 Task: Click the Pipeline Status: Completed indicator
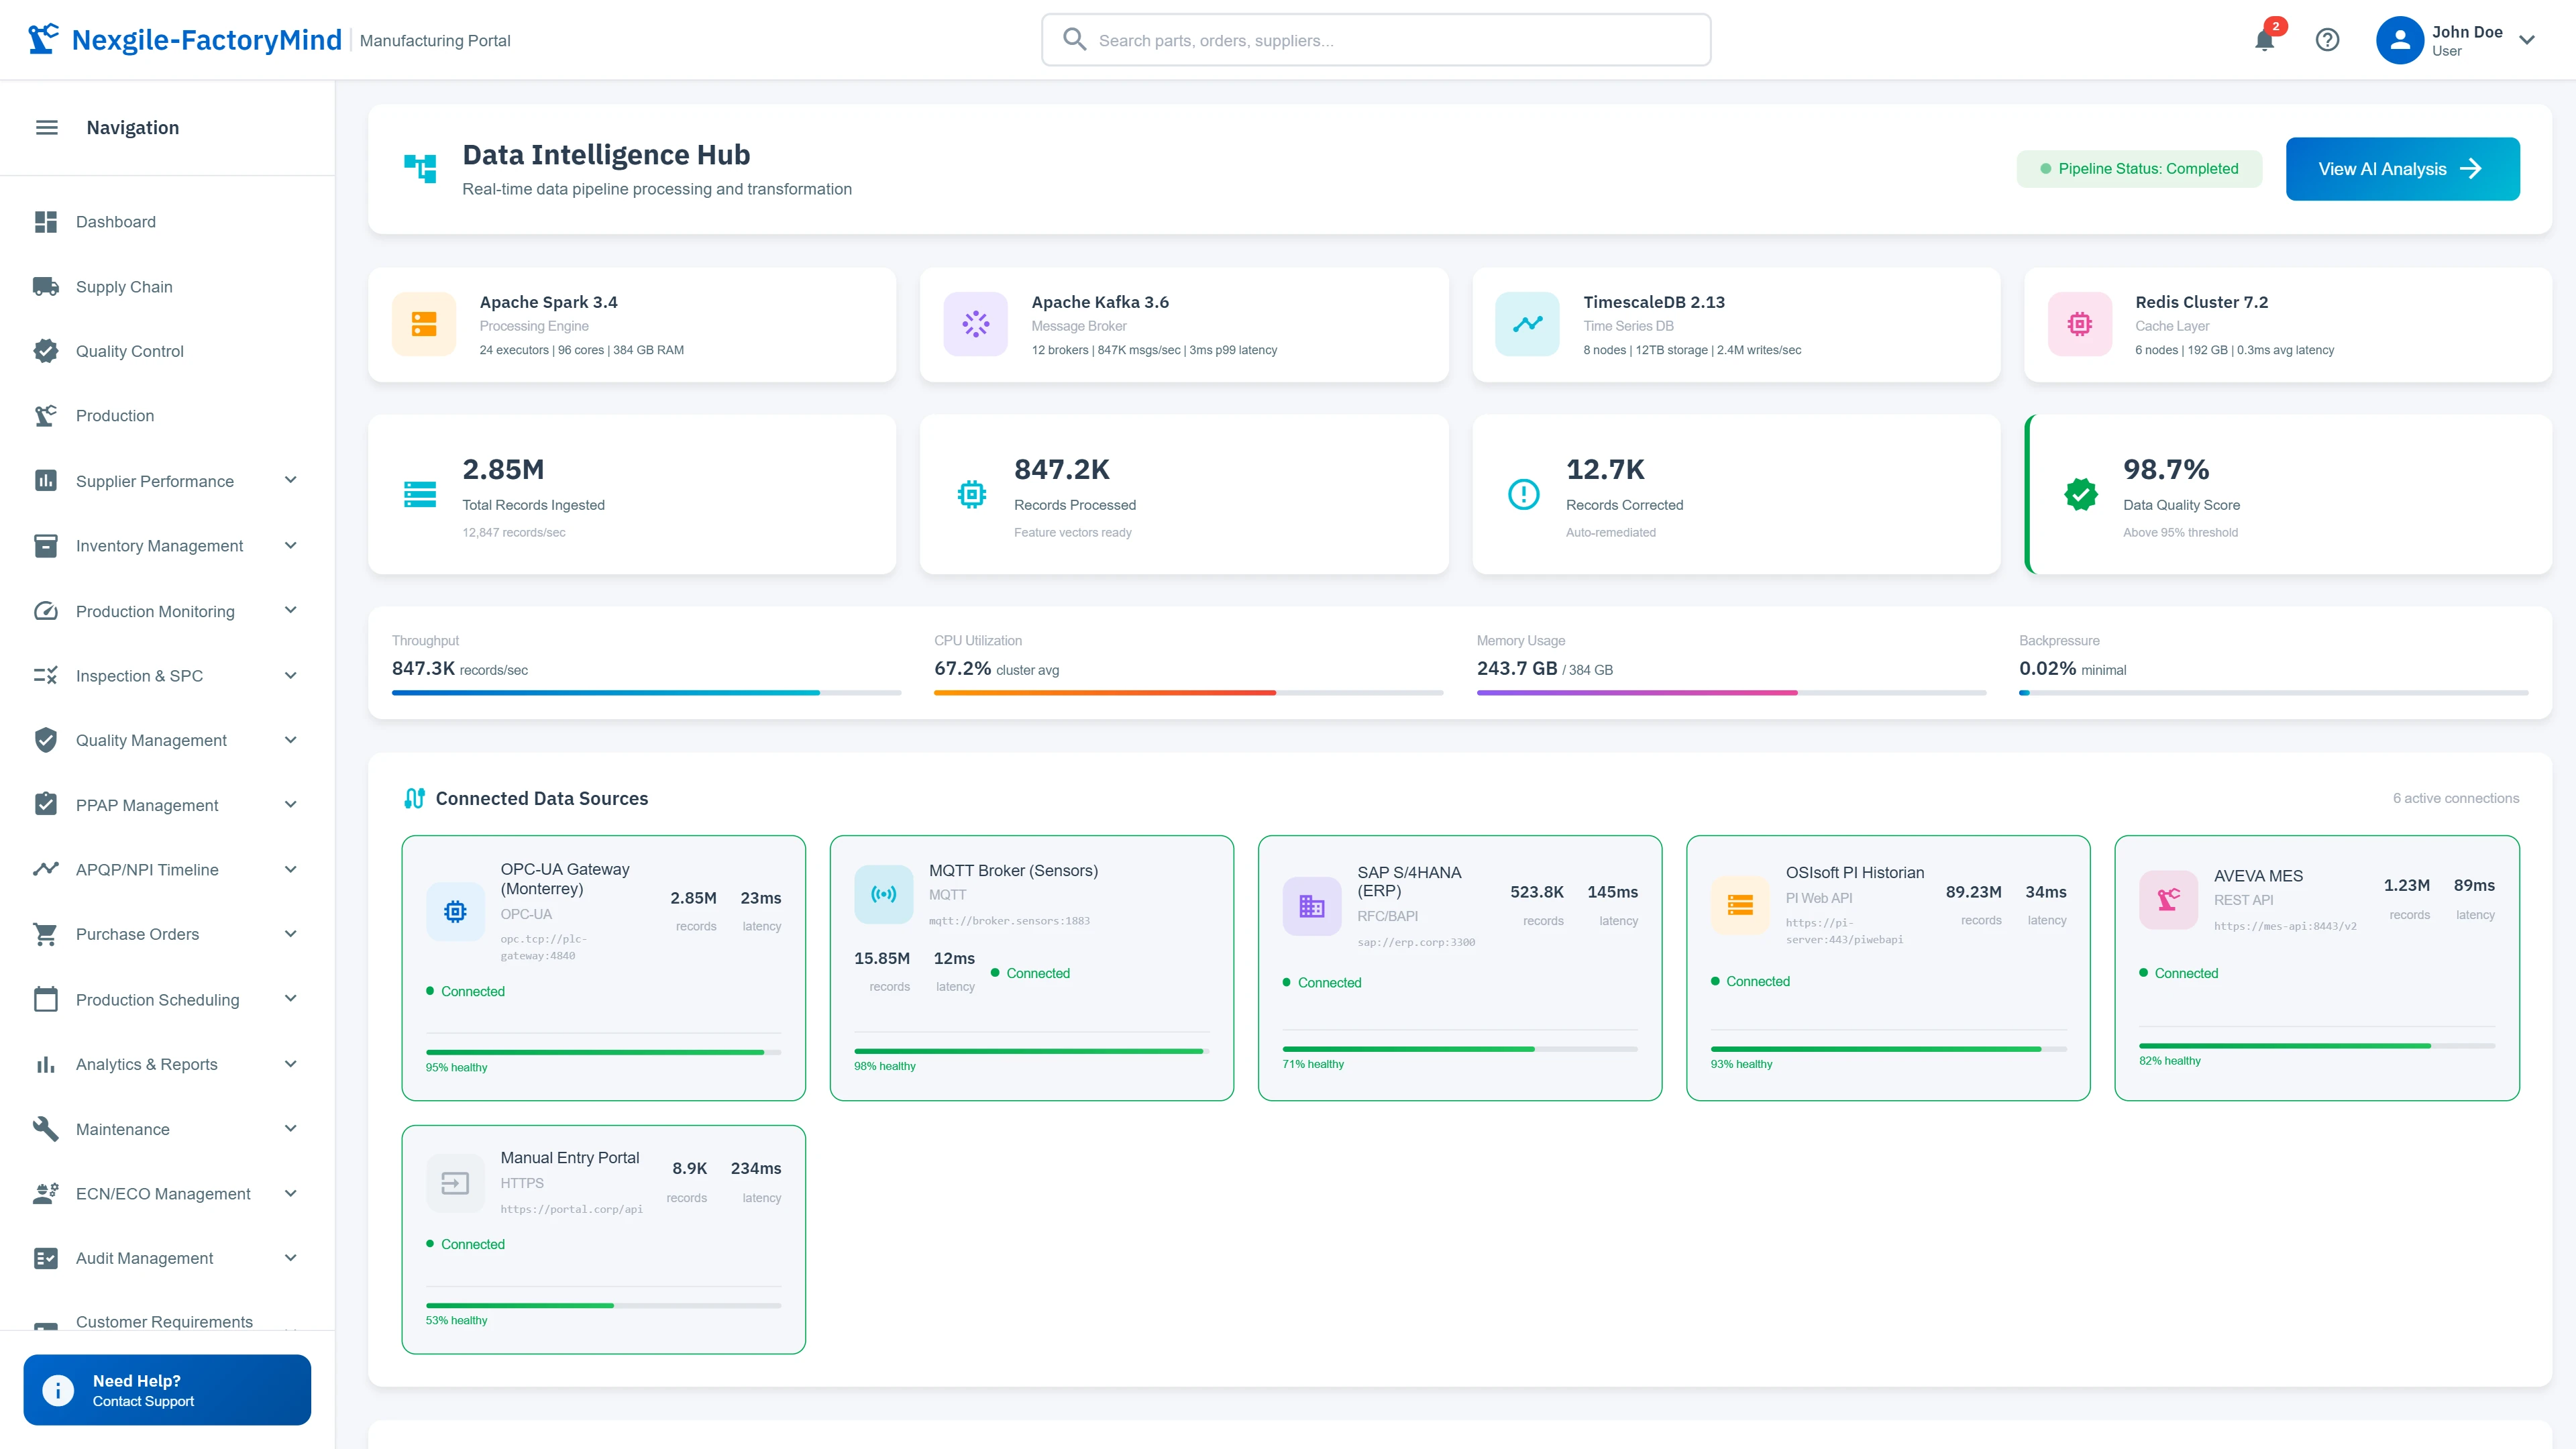point(2139,169)
